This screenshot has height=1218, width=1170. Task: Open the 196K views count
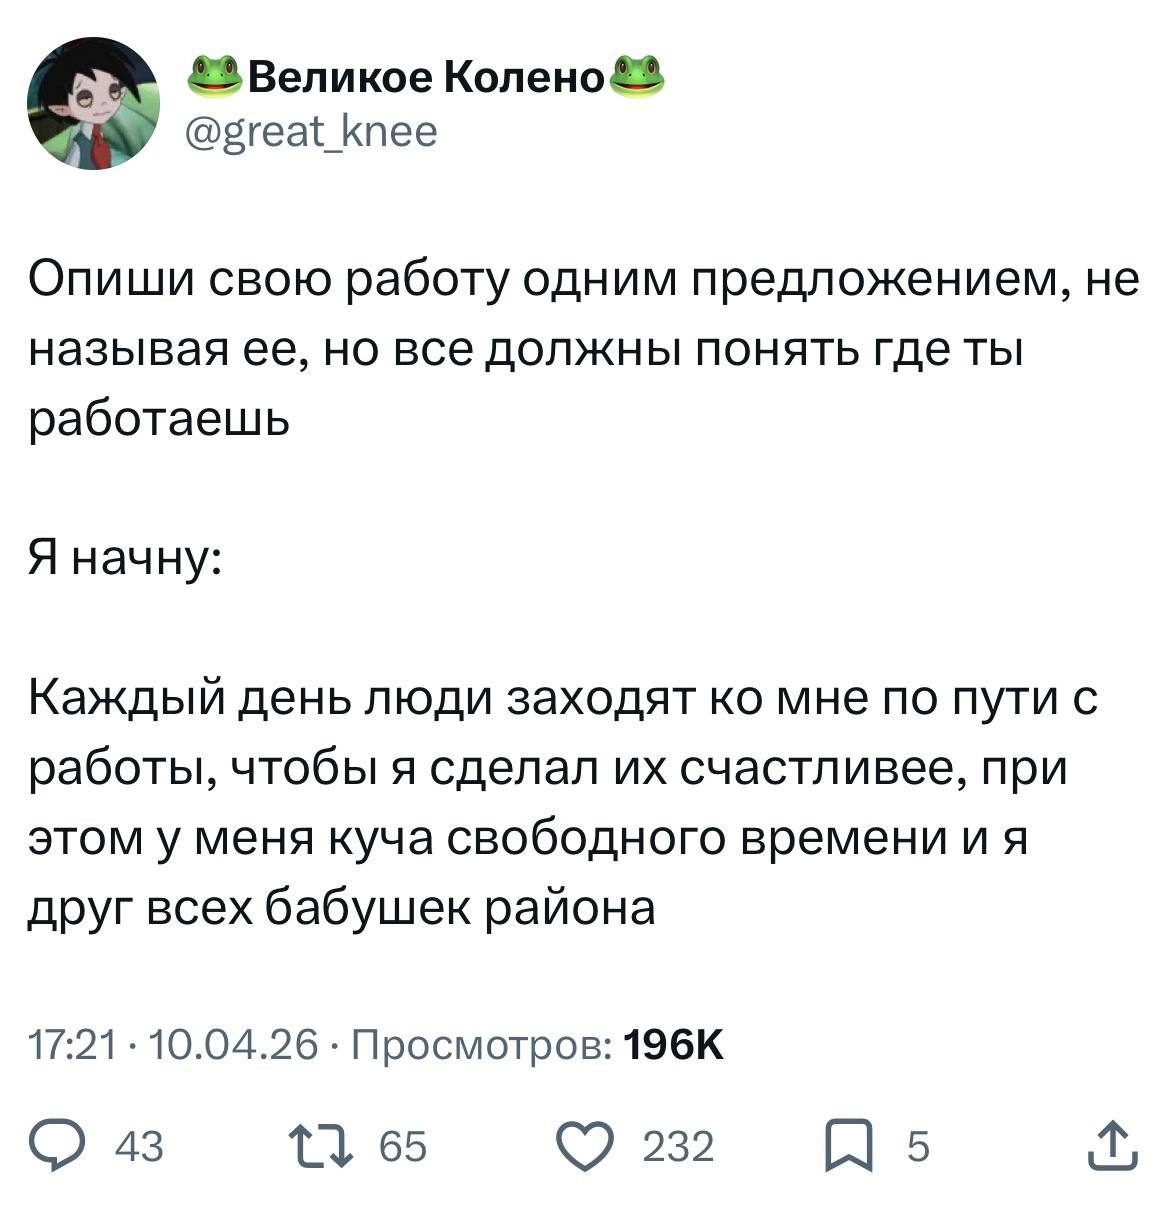672,1046
